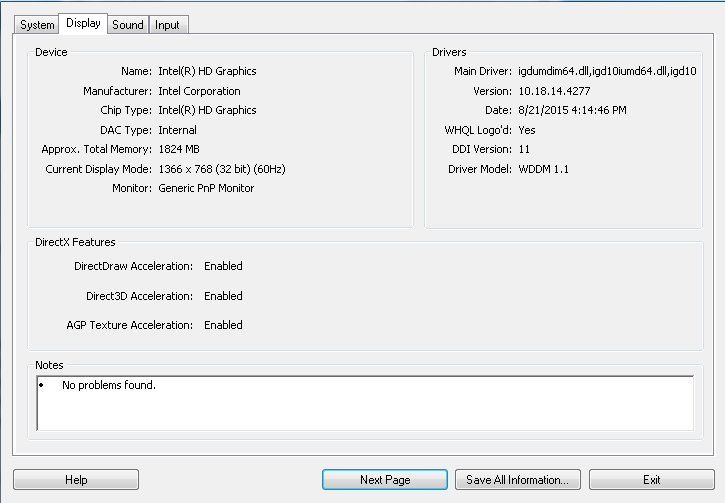This screenshot has height=503, width=725.
Task: Select the 'No problems found.' note
Action: (x=109, y=385)
